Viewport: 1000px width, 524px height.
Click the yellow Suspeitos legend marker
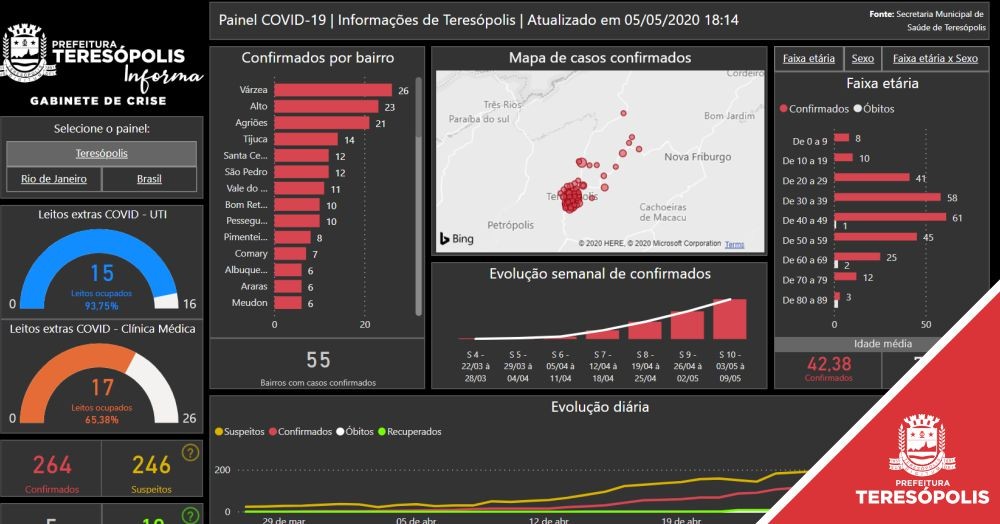click(x=220, y=432)
